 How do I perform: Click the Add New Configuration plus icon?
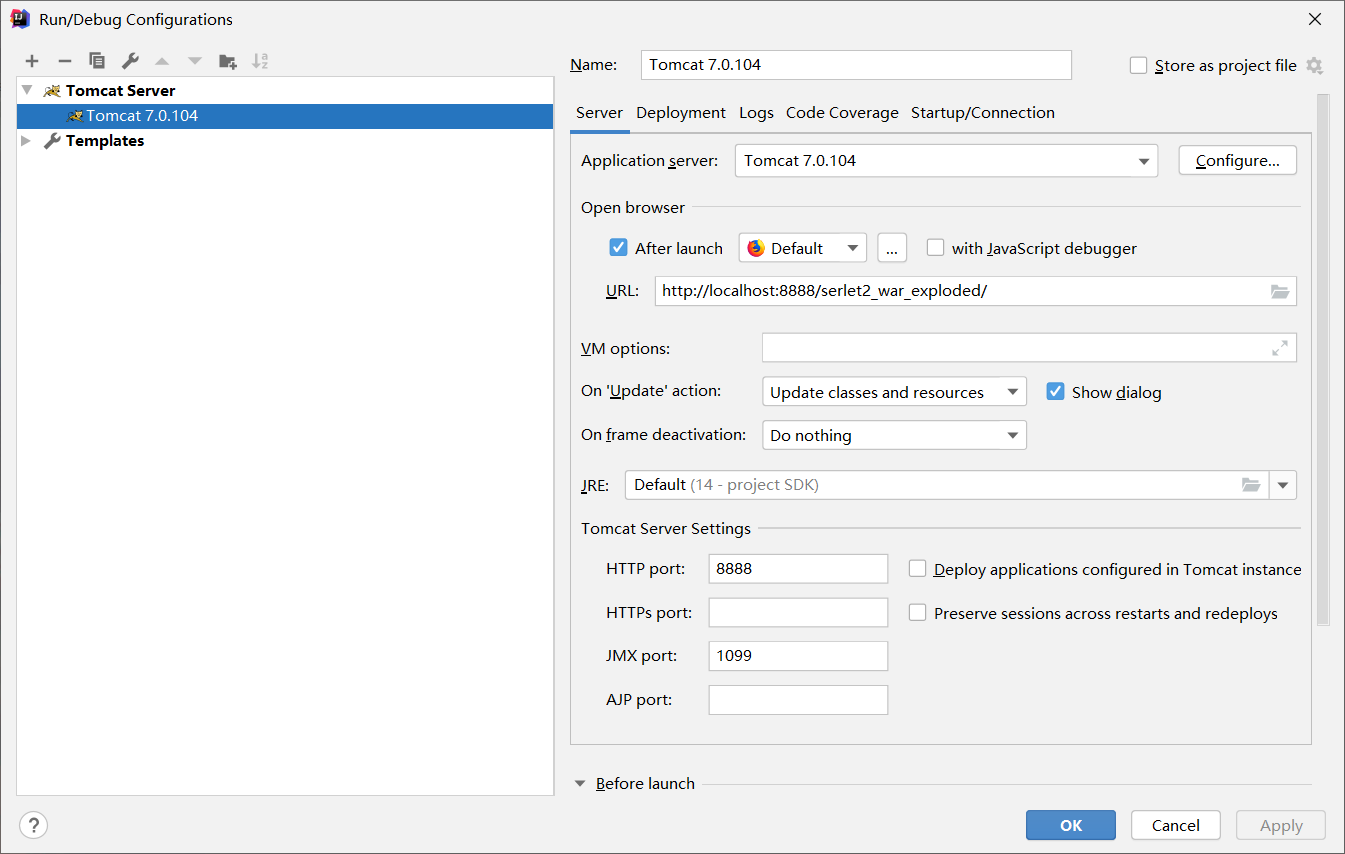32,61
